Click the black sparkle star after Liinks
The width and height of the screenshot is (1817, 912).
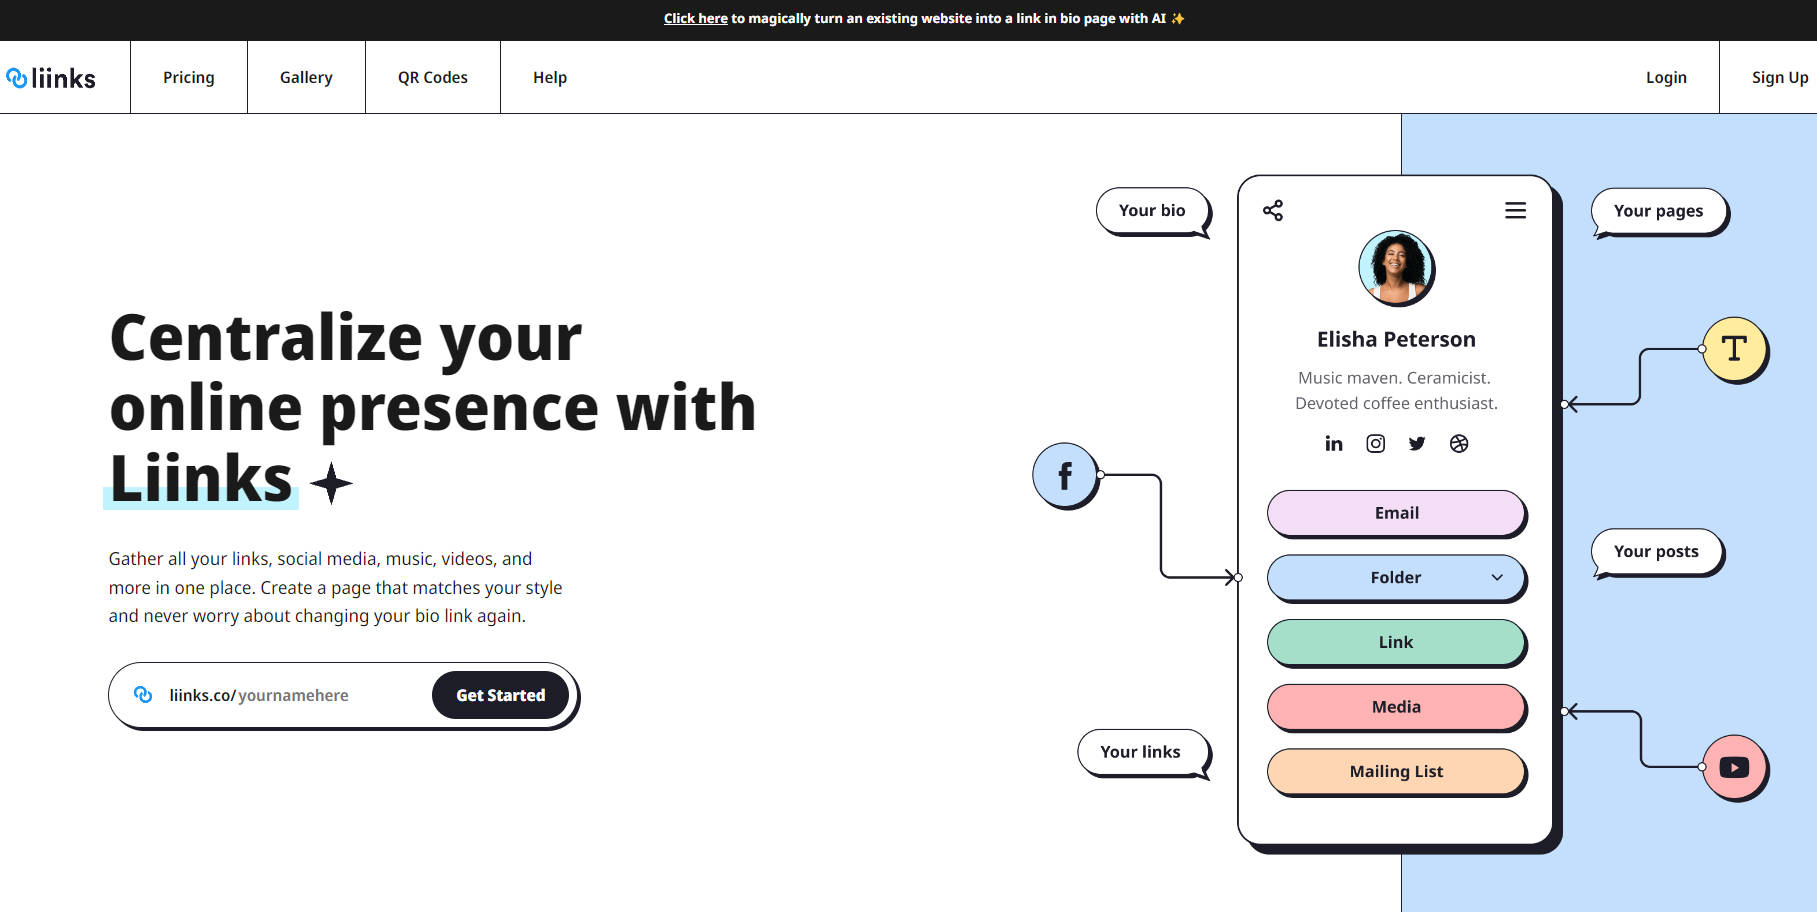click(331, 484)
